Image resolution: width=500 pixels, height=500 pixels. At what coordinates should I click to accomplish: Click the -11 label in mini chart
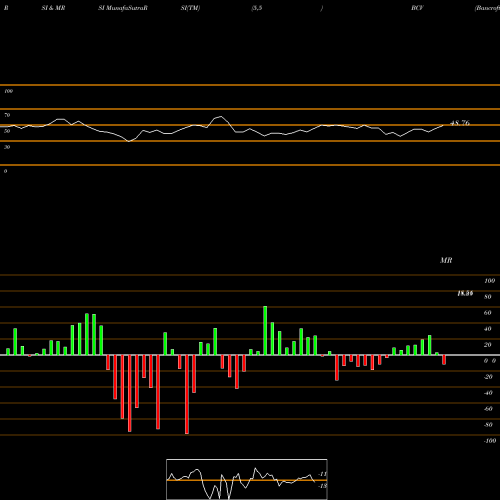pyautogui.click(x=322, y=474)
